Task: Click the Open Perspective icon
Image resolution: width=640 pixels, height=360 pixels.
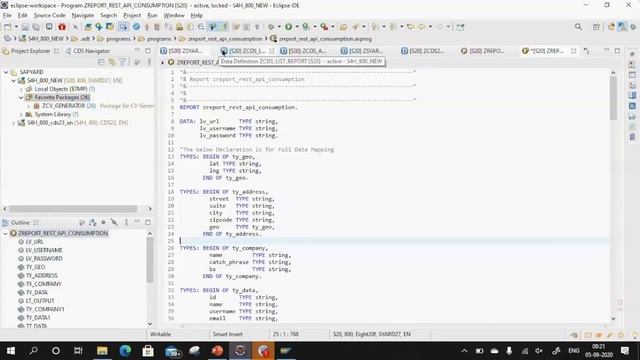Action: pos(596,27)
